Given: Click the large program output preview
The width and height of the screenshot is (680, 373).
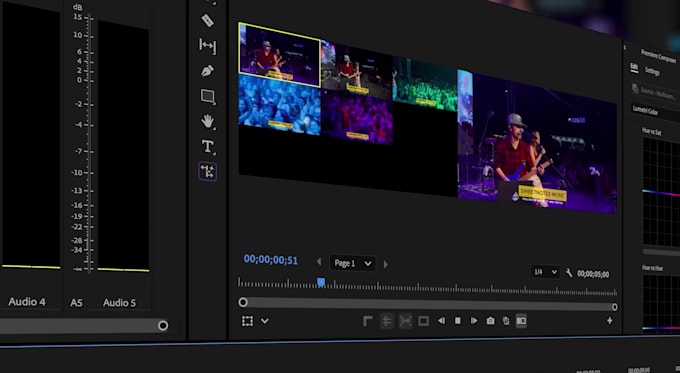Looking at the screenshot, I should click(x=537, y=142).
